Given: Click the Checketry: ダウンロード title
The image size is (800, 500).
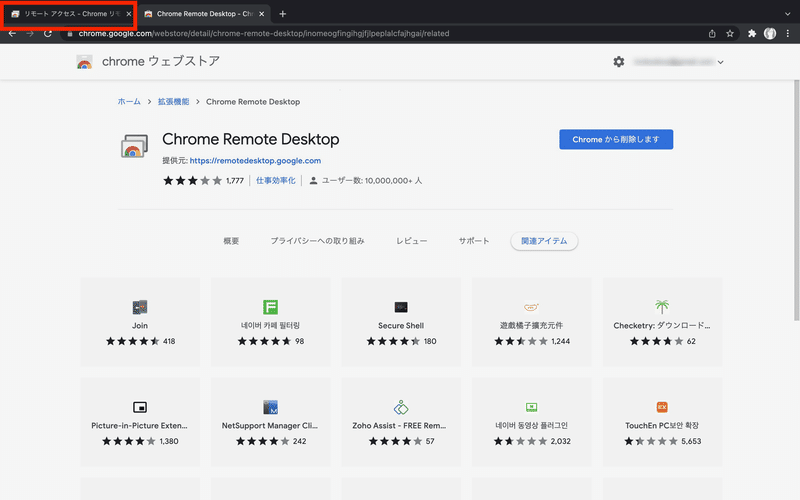Looking at the screenshot, I should pyautogui.click(x=662, y=326).
